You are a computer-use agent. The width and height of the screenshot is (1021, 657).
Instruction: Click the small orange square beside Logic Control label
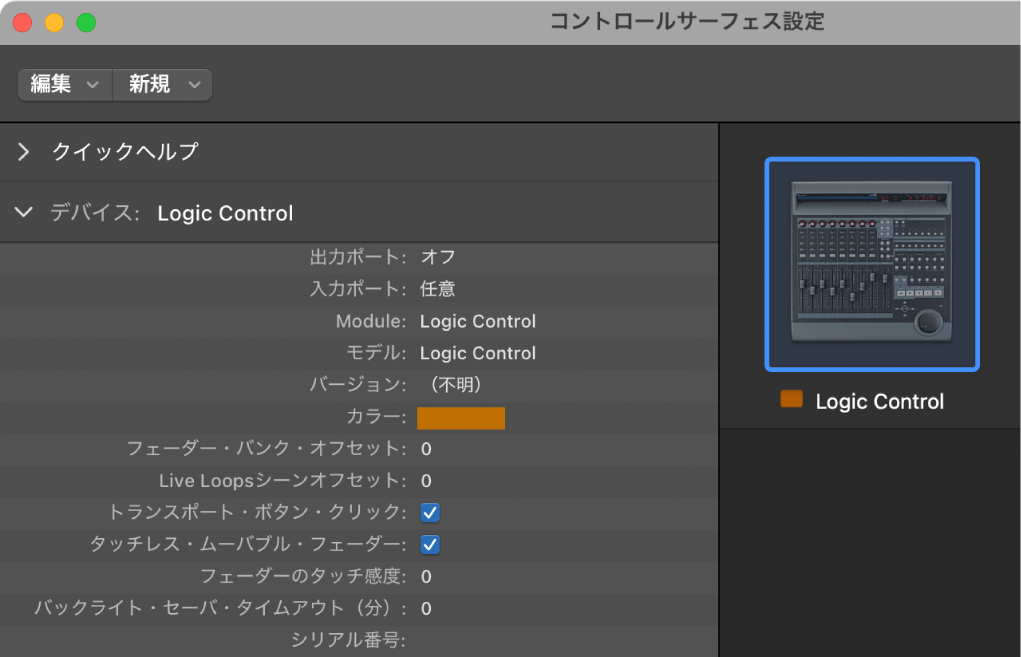792,399
